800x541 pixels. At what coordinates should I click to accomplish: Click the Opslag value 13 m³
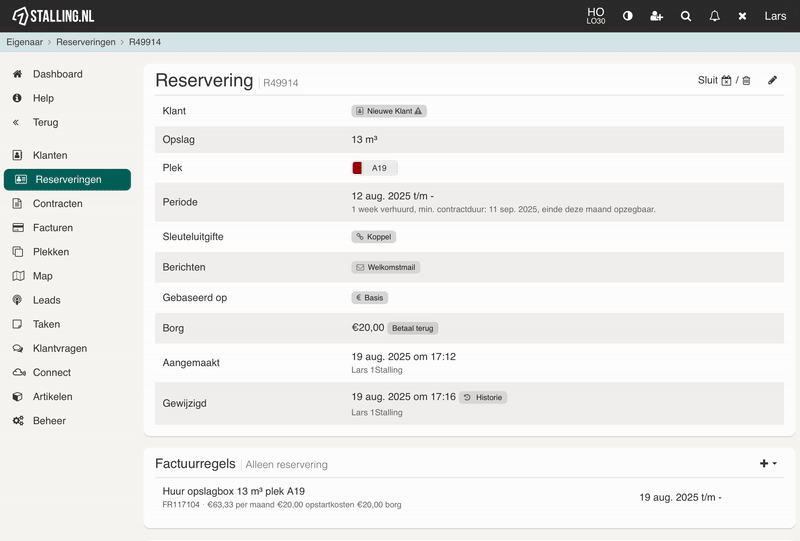[x=364, y=139]
